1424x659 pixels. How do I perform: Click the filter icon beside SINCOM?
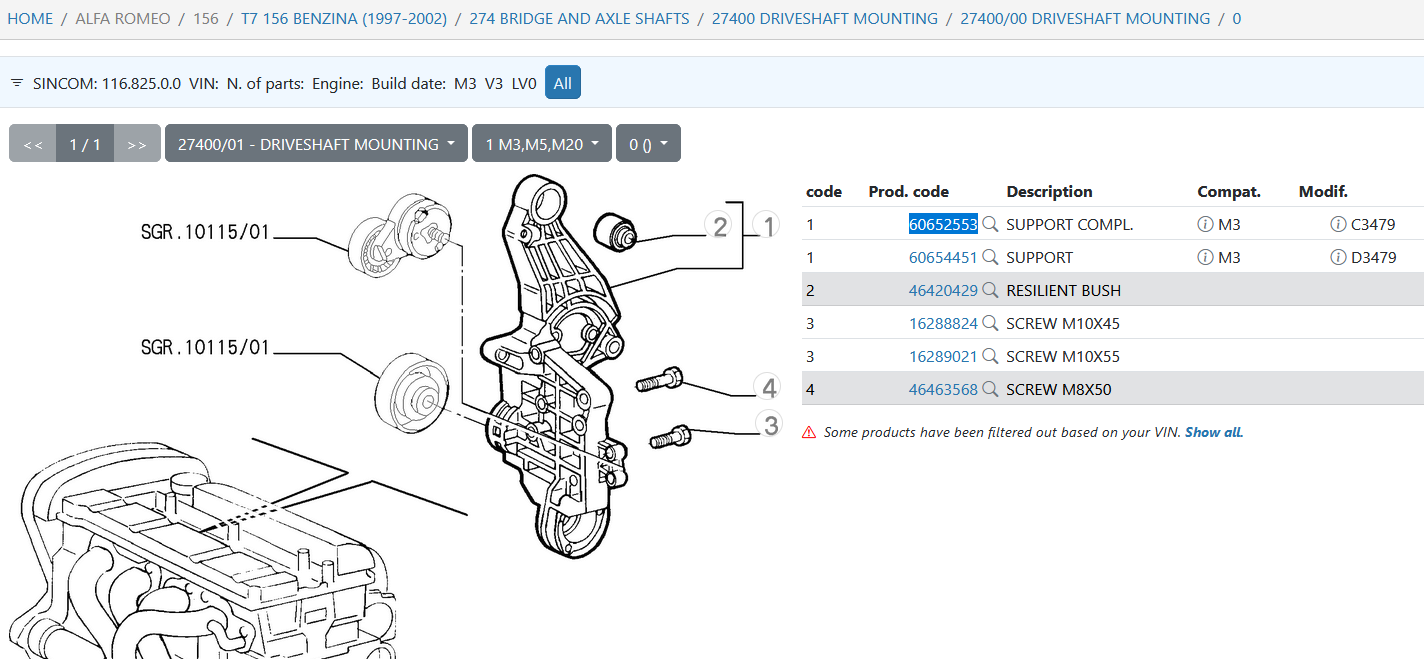(x=17, y=83)
